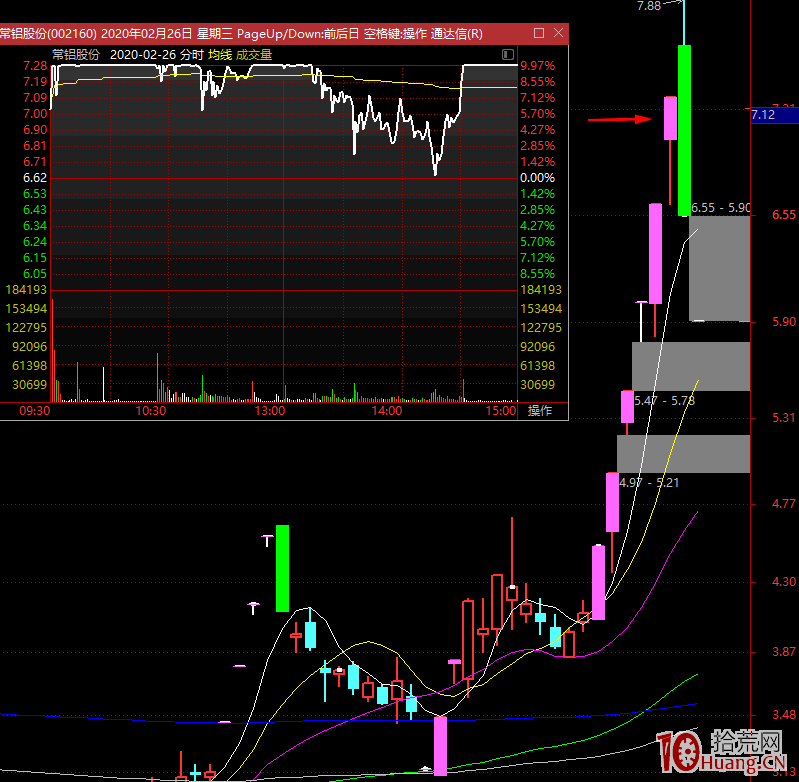Click the 9.97% percentage label
The height and width of the screenshot is (782, 799).
(x=538, y=66)
